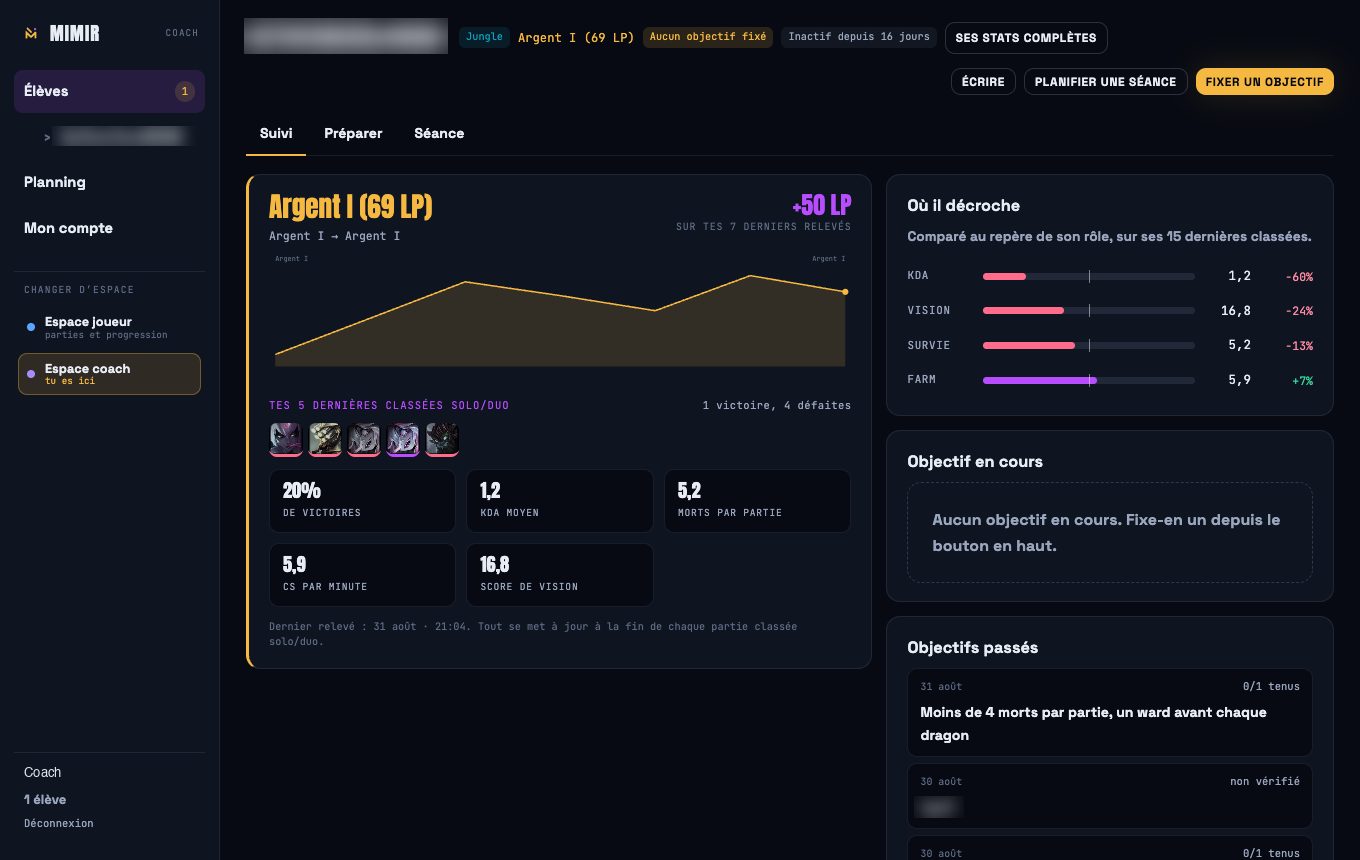Open the first champion icon in recent matches
Image resolution: width=1360 pixels, height=860 pixels.
[x=285, y=439]
